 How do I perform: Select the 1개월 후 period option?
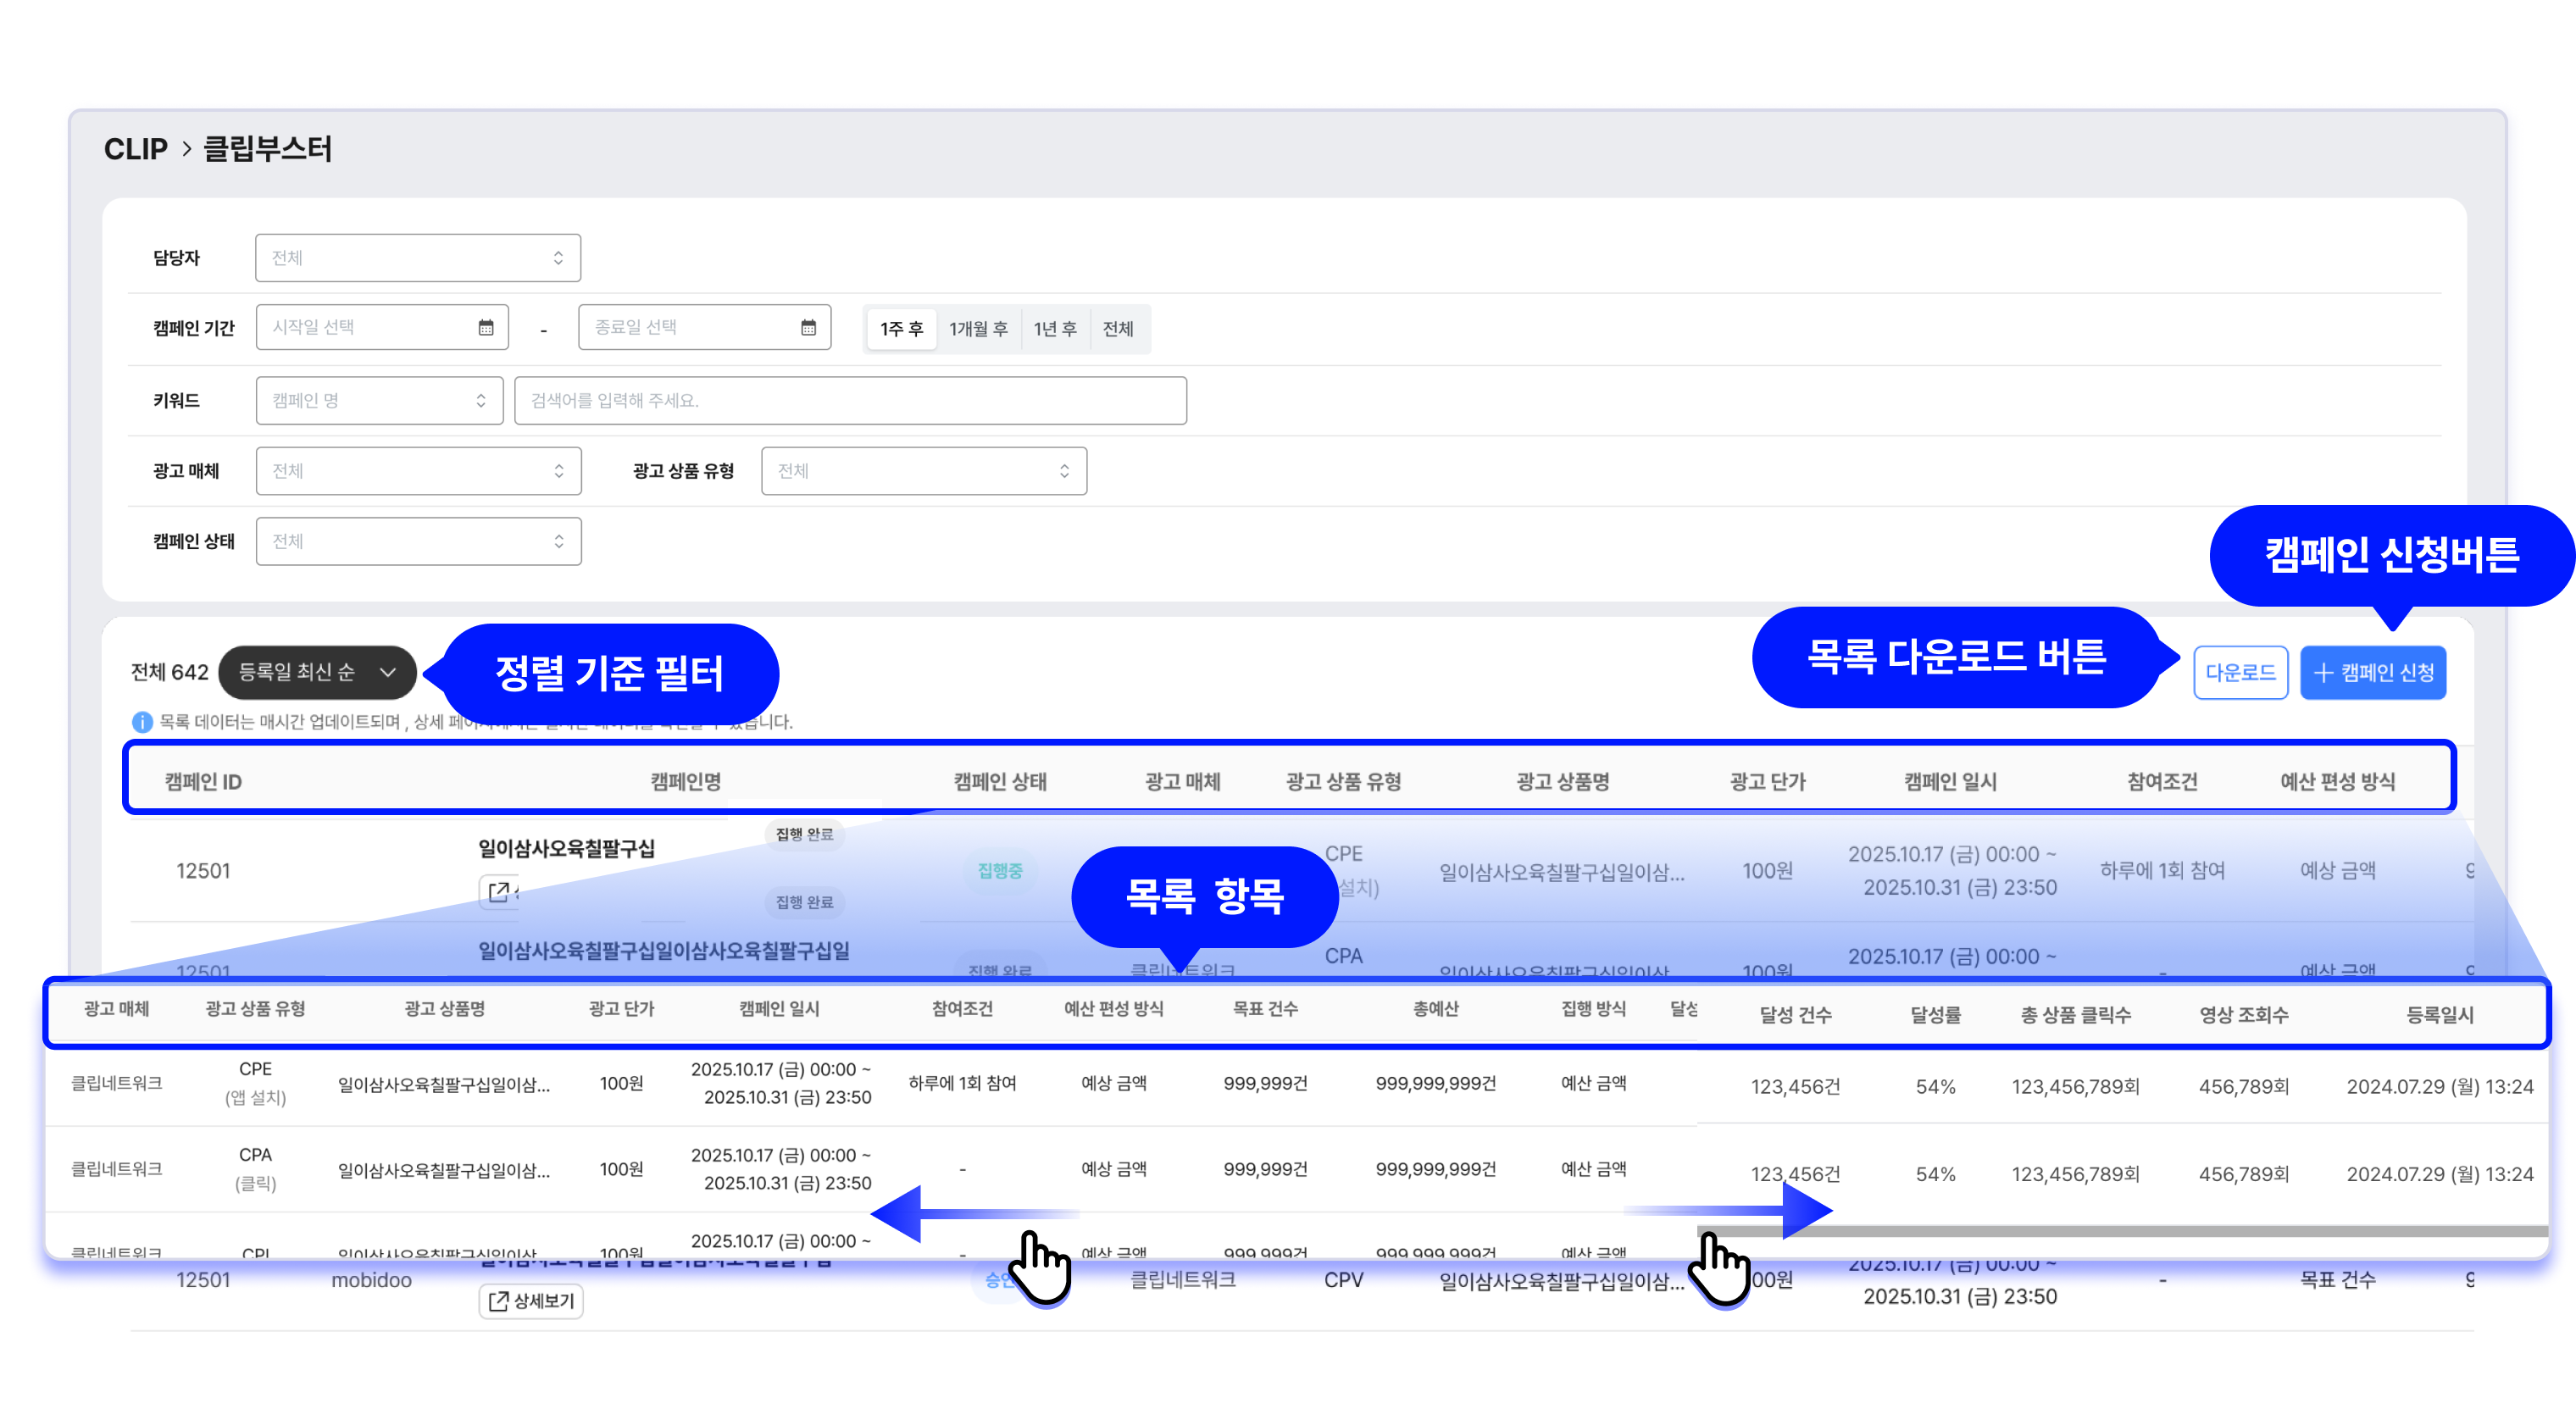(977, 328)
